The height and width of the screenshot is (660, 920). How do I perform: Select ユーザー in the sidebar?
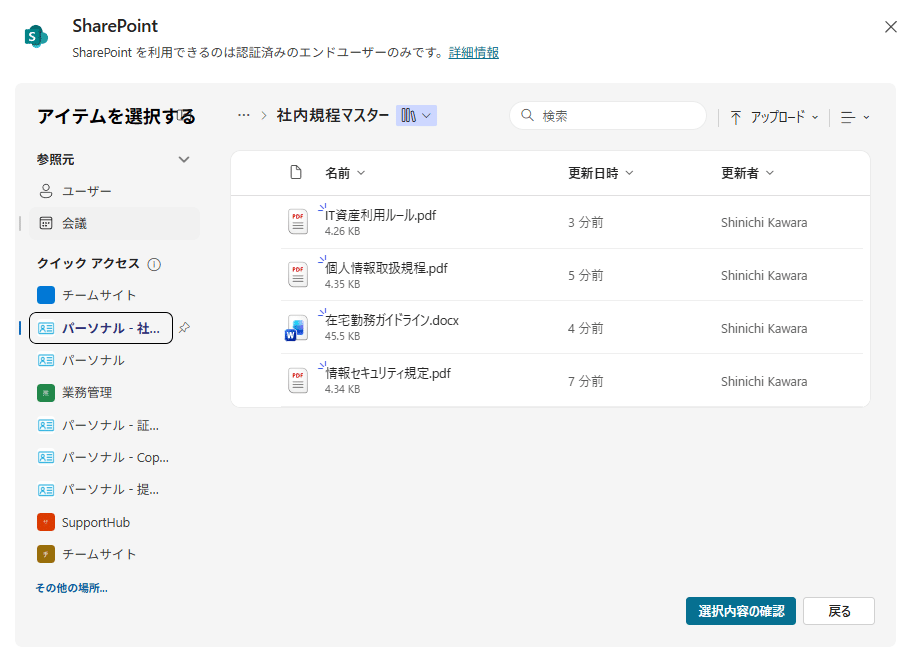(114, 191)
